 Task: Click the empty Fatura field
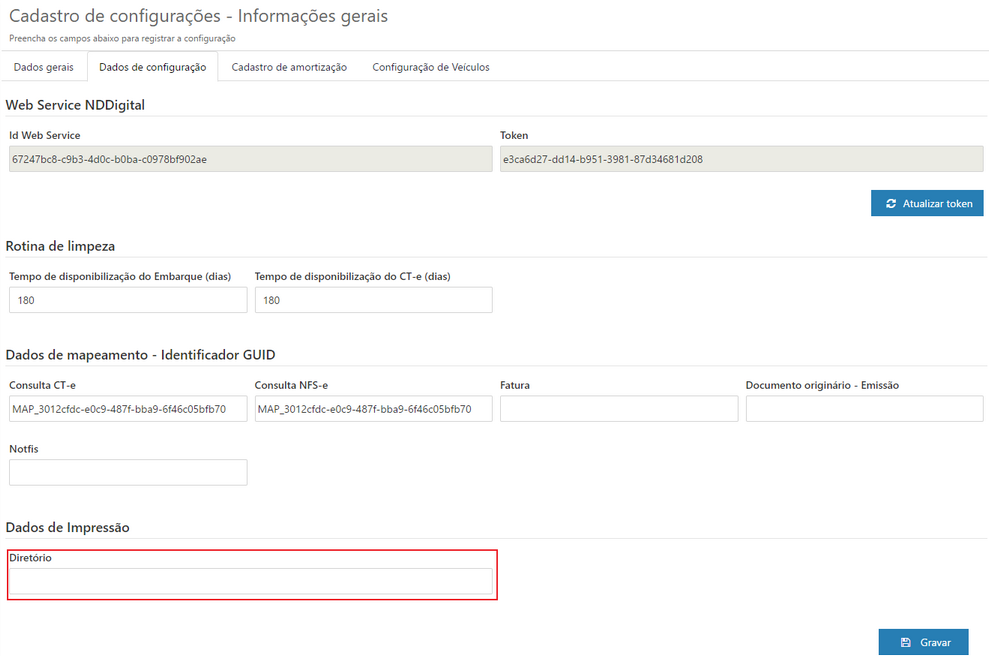pyautogui.click(x=617, y=408)
